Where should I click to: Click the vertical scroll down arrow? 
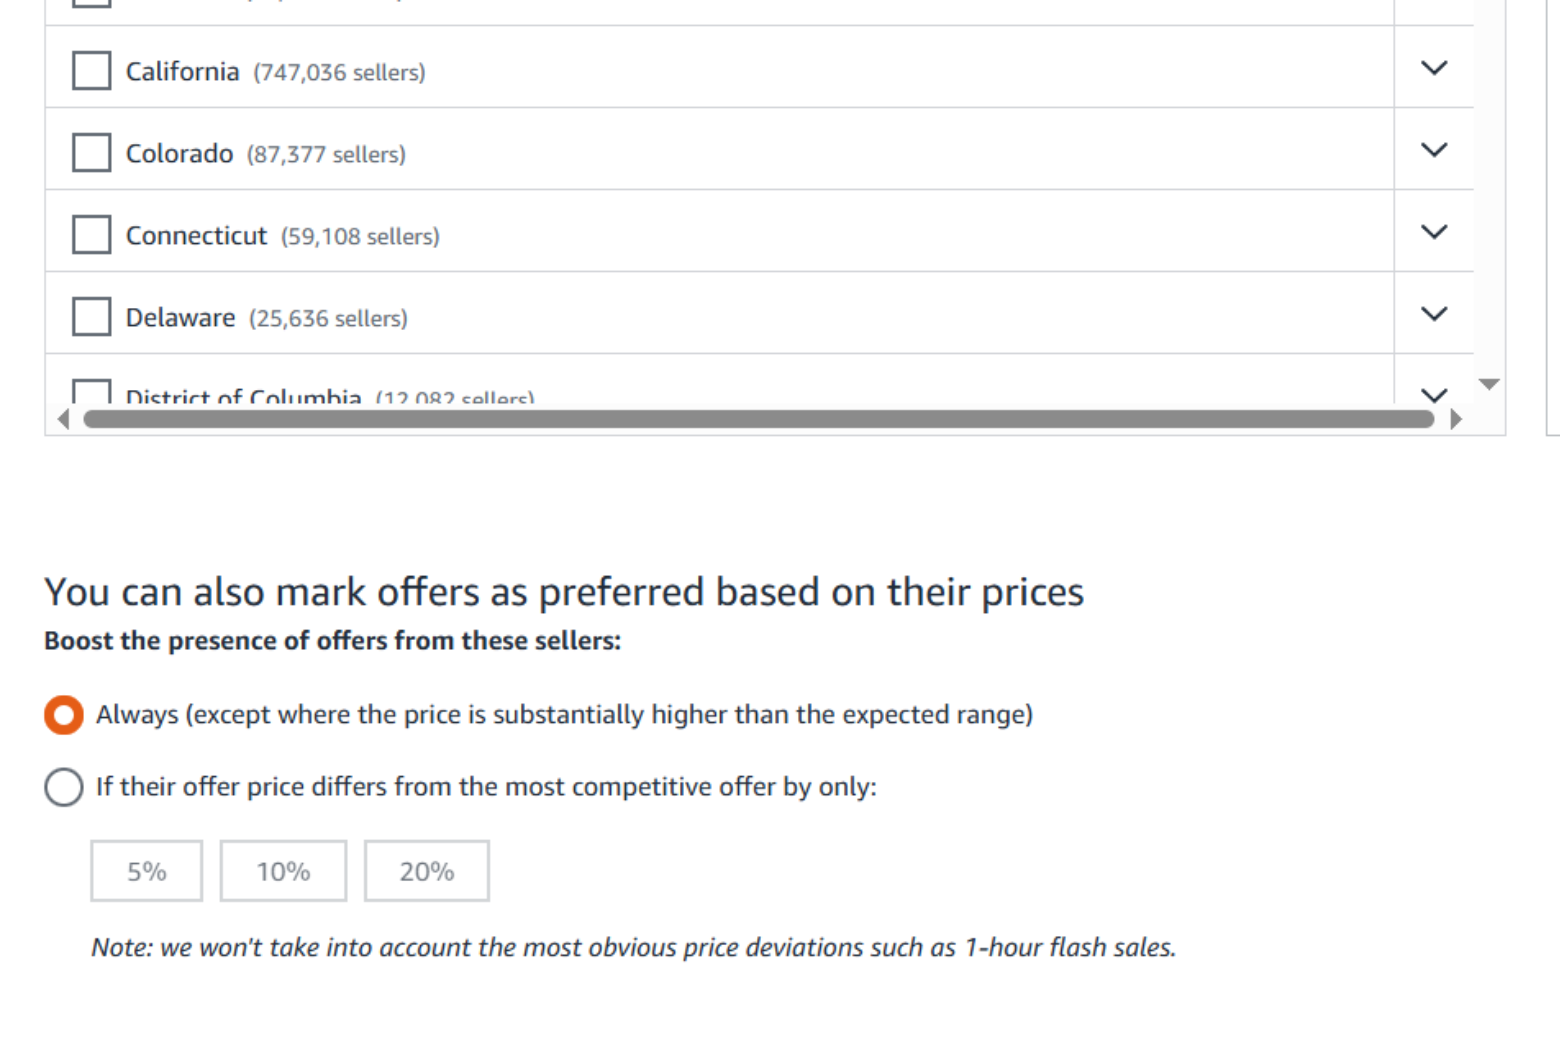point(1489,385)
